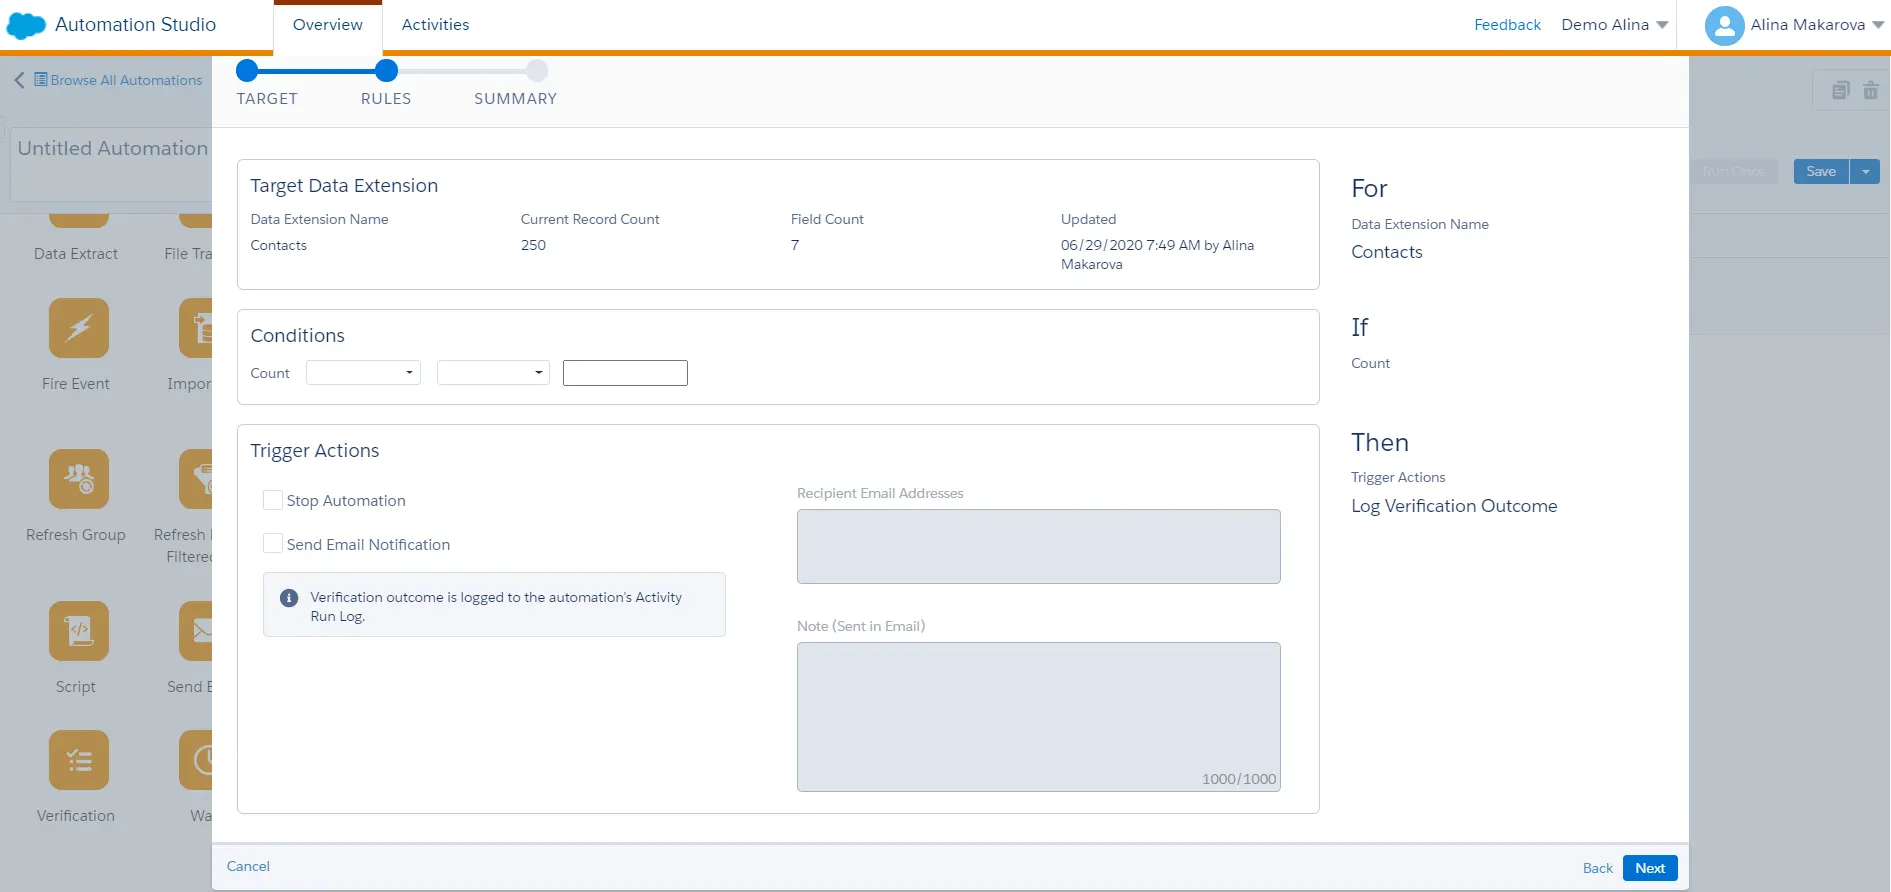Select the Verification activity icon
1891x892 pixels.
[78, 760]
